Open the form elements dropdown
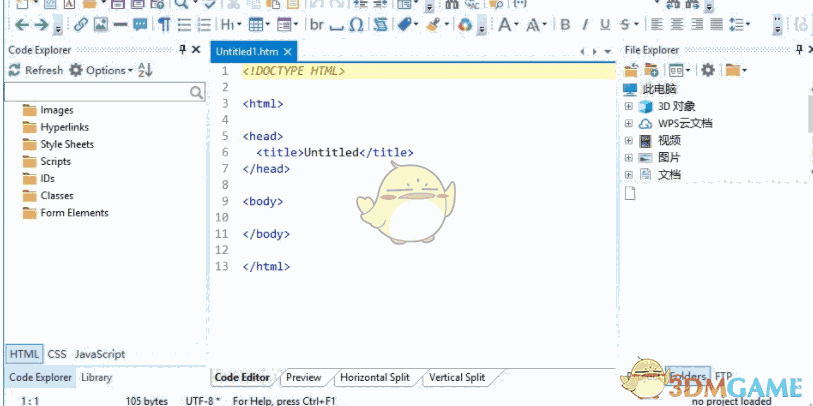This screenshot has width=813, height=406. coord(287,24)
